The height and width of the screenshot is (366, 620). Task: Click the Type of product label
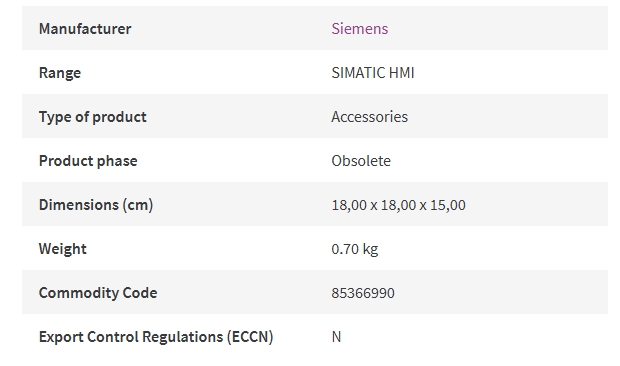(93, 117)
